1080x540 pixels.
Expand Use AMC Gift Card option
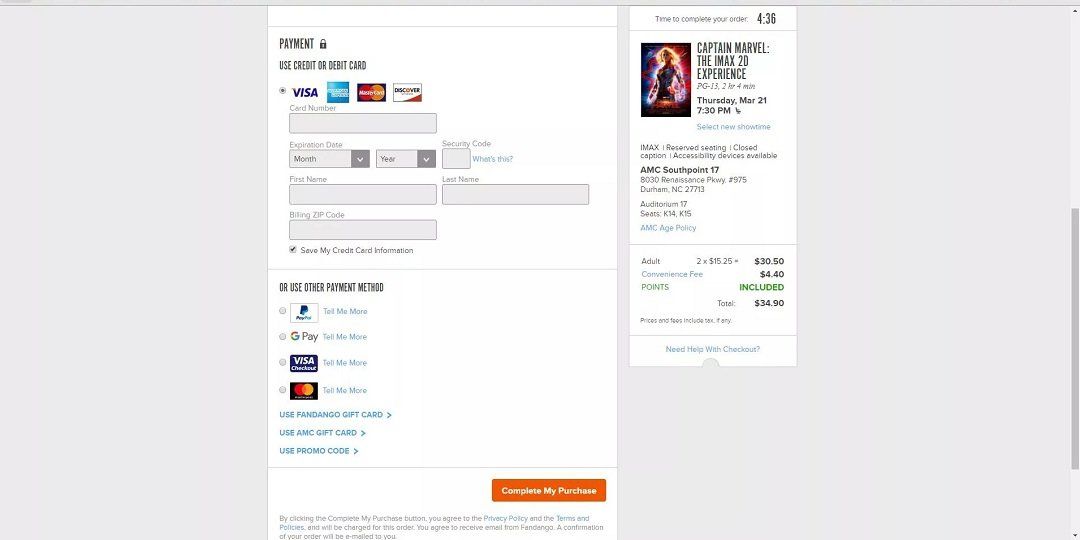(322, 433)
